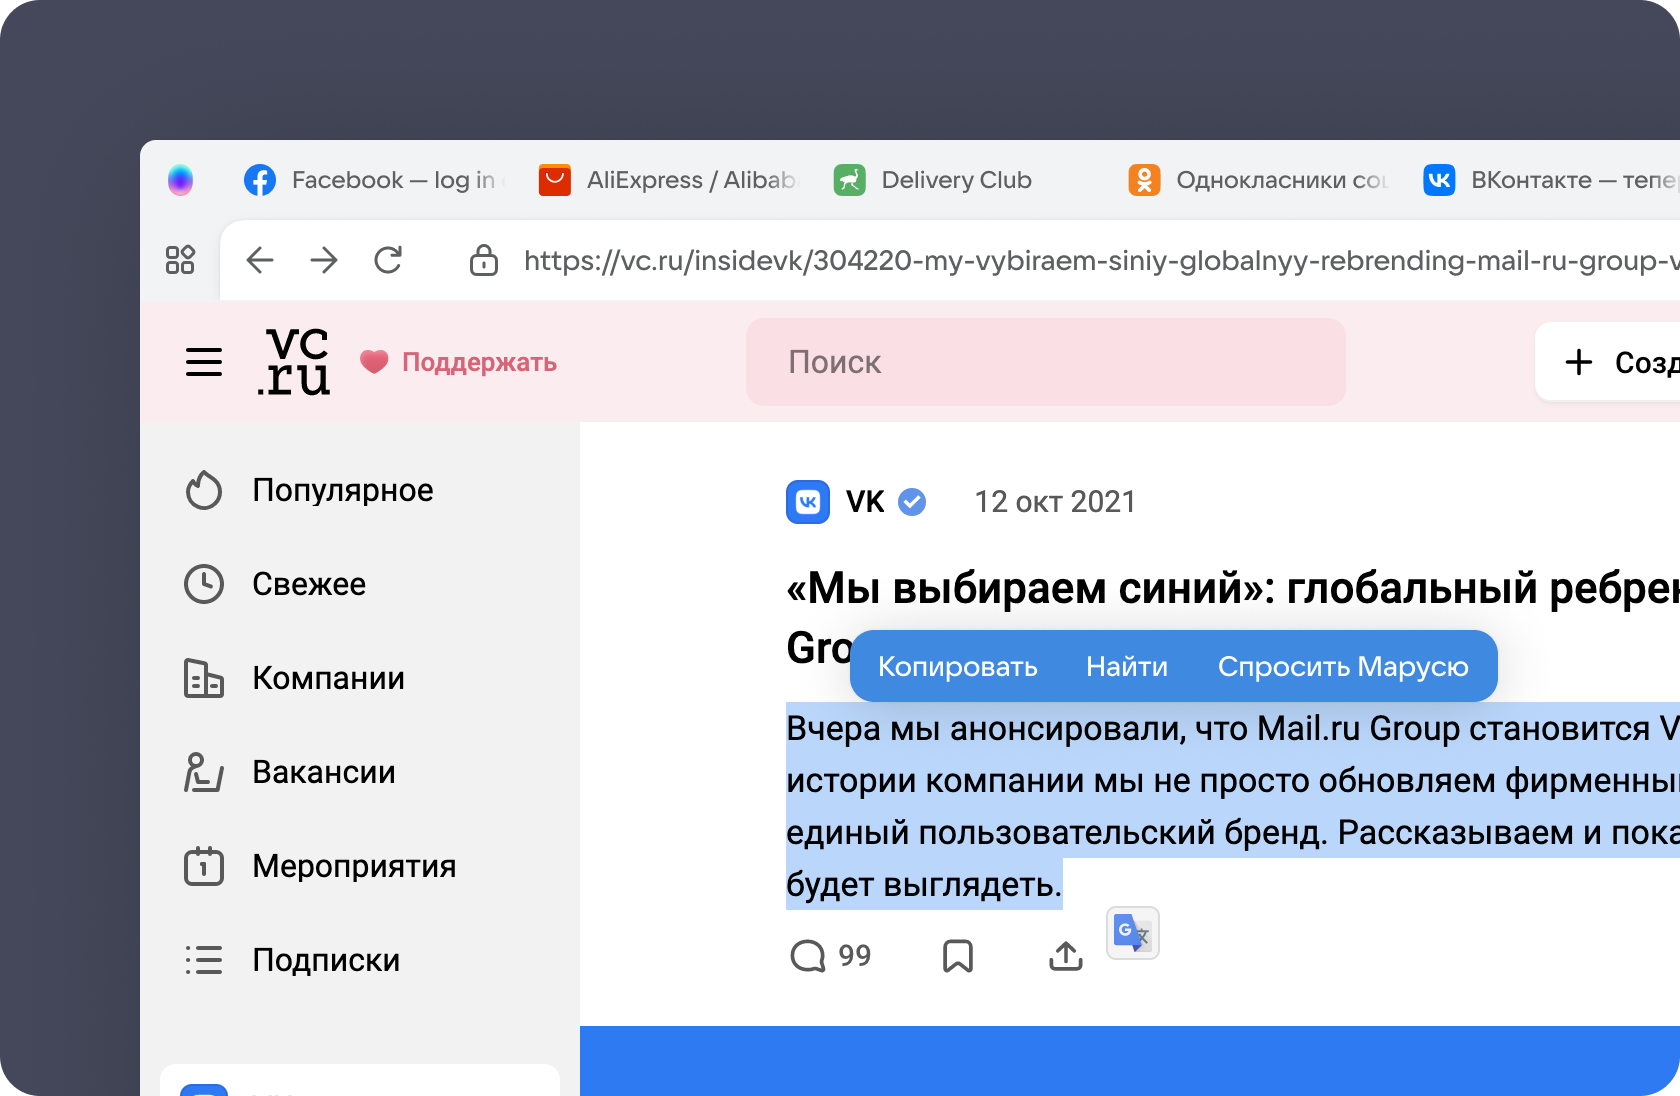Switch to the Delivery Club tab
Viewport: 1680px width, 1096px height.
[x=933, y=180]
